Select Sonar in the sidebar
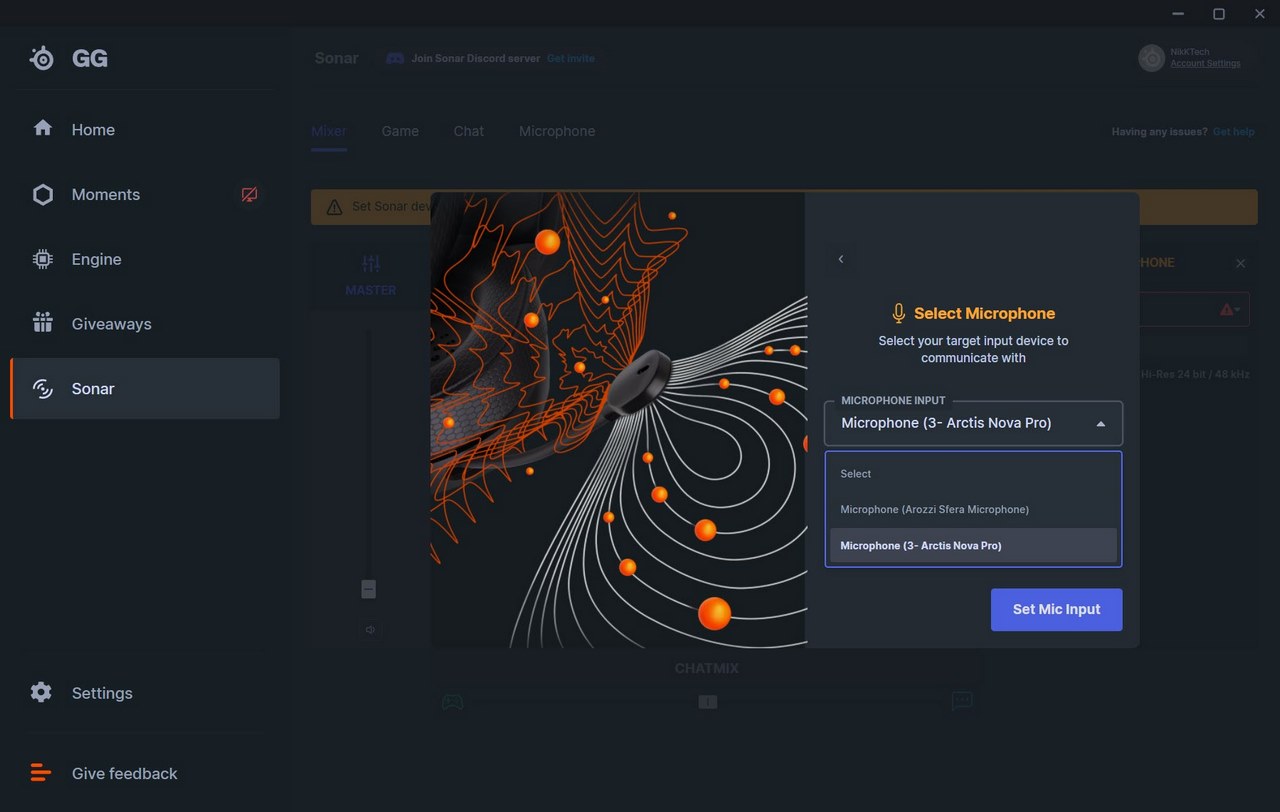 click(144, 388)
